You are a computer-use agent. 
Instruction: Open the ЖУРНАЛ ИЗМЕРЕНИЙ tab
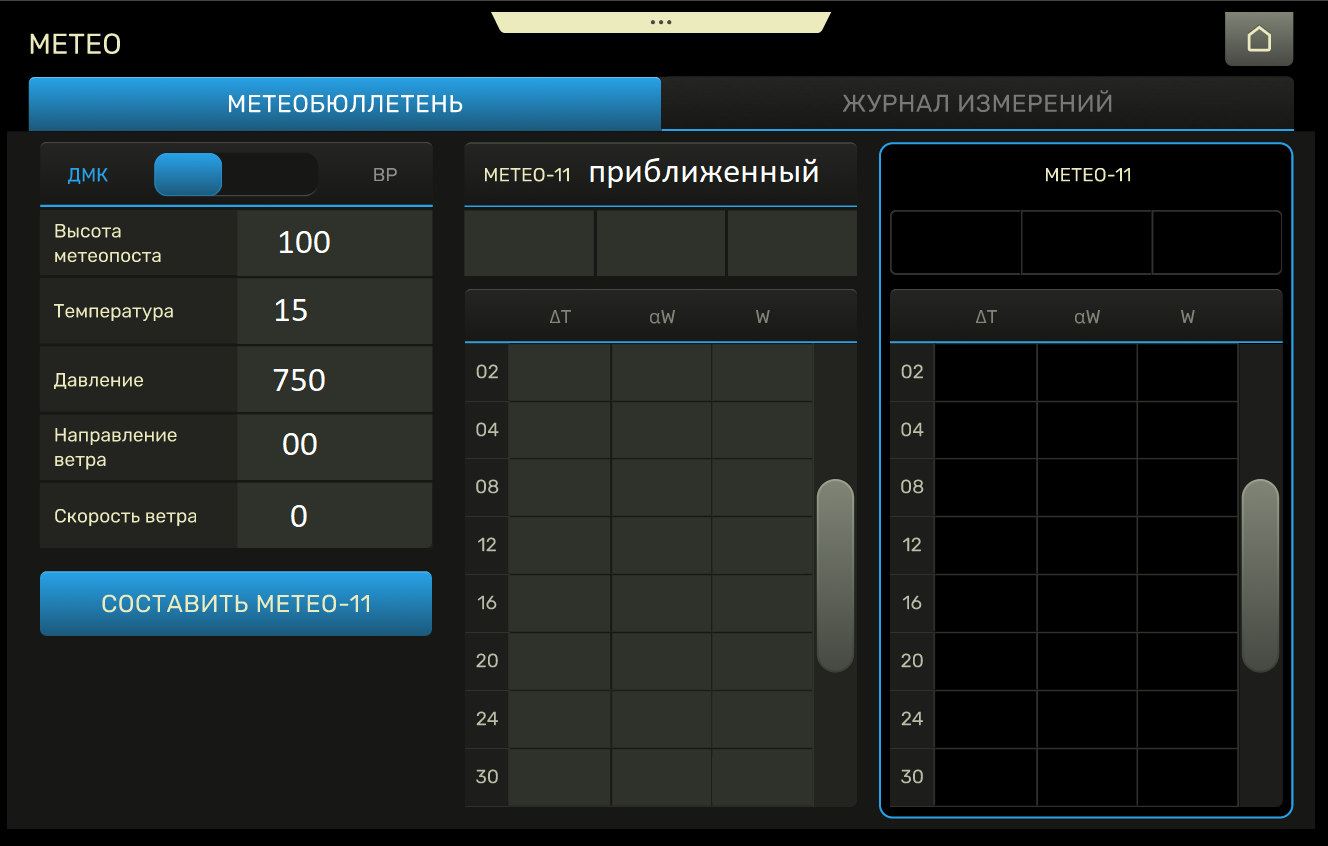coord(977,104)
